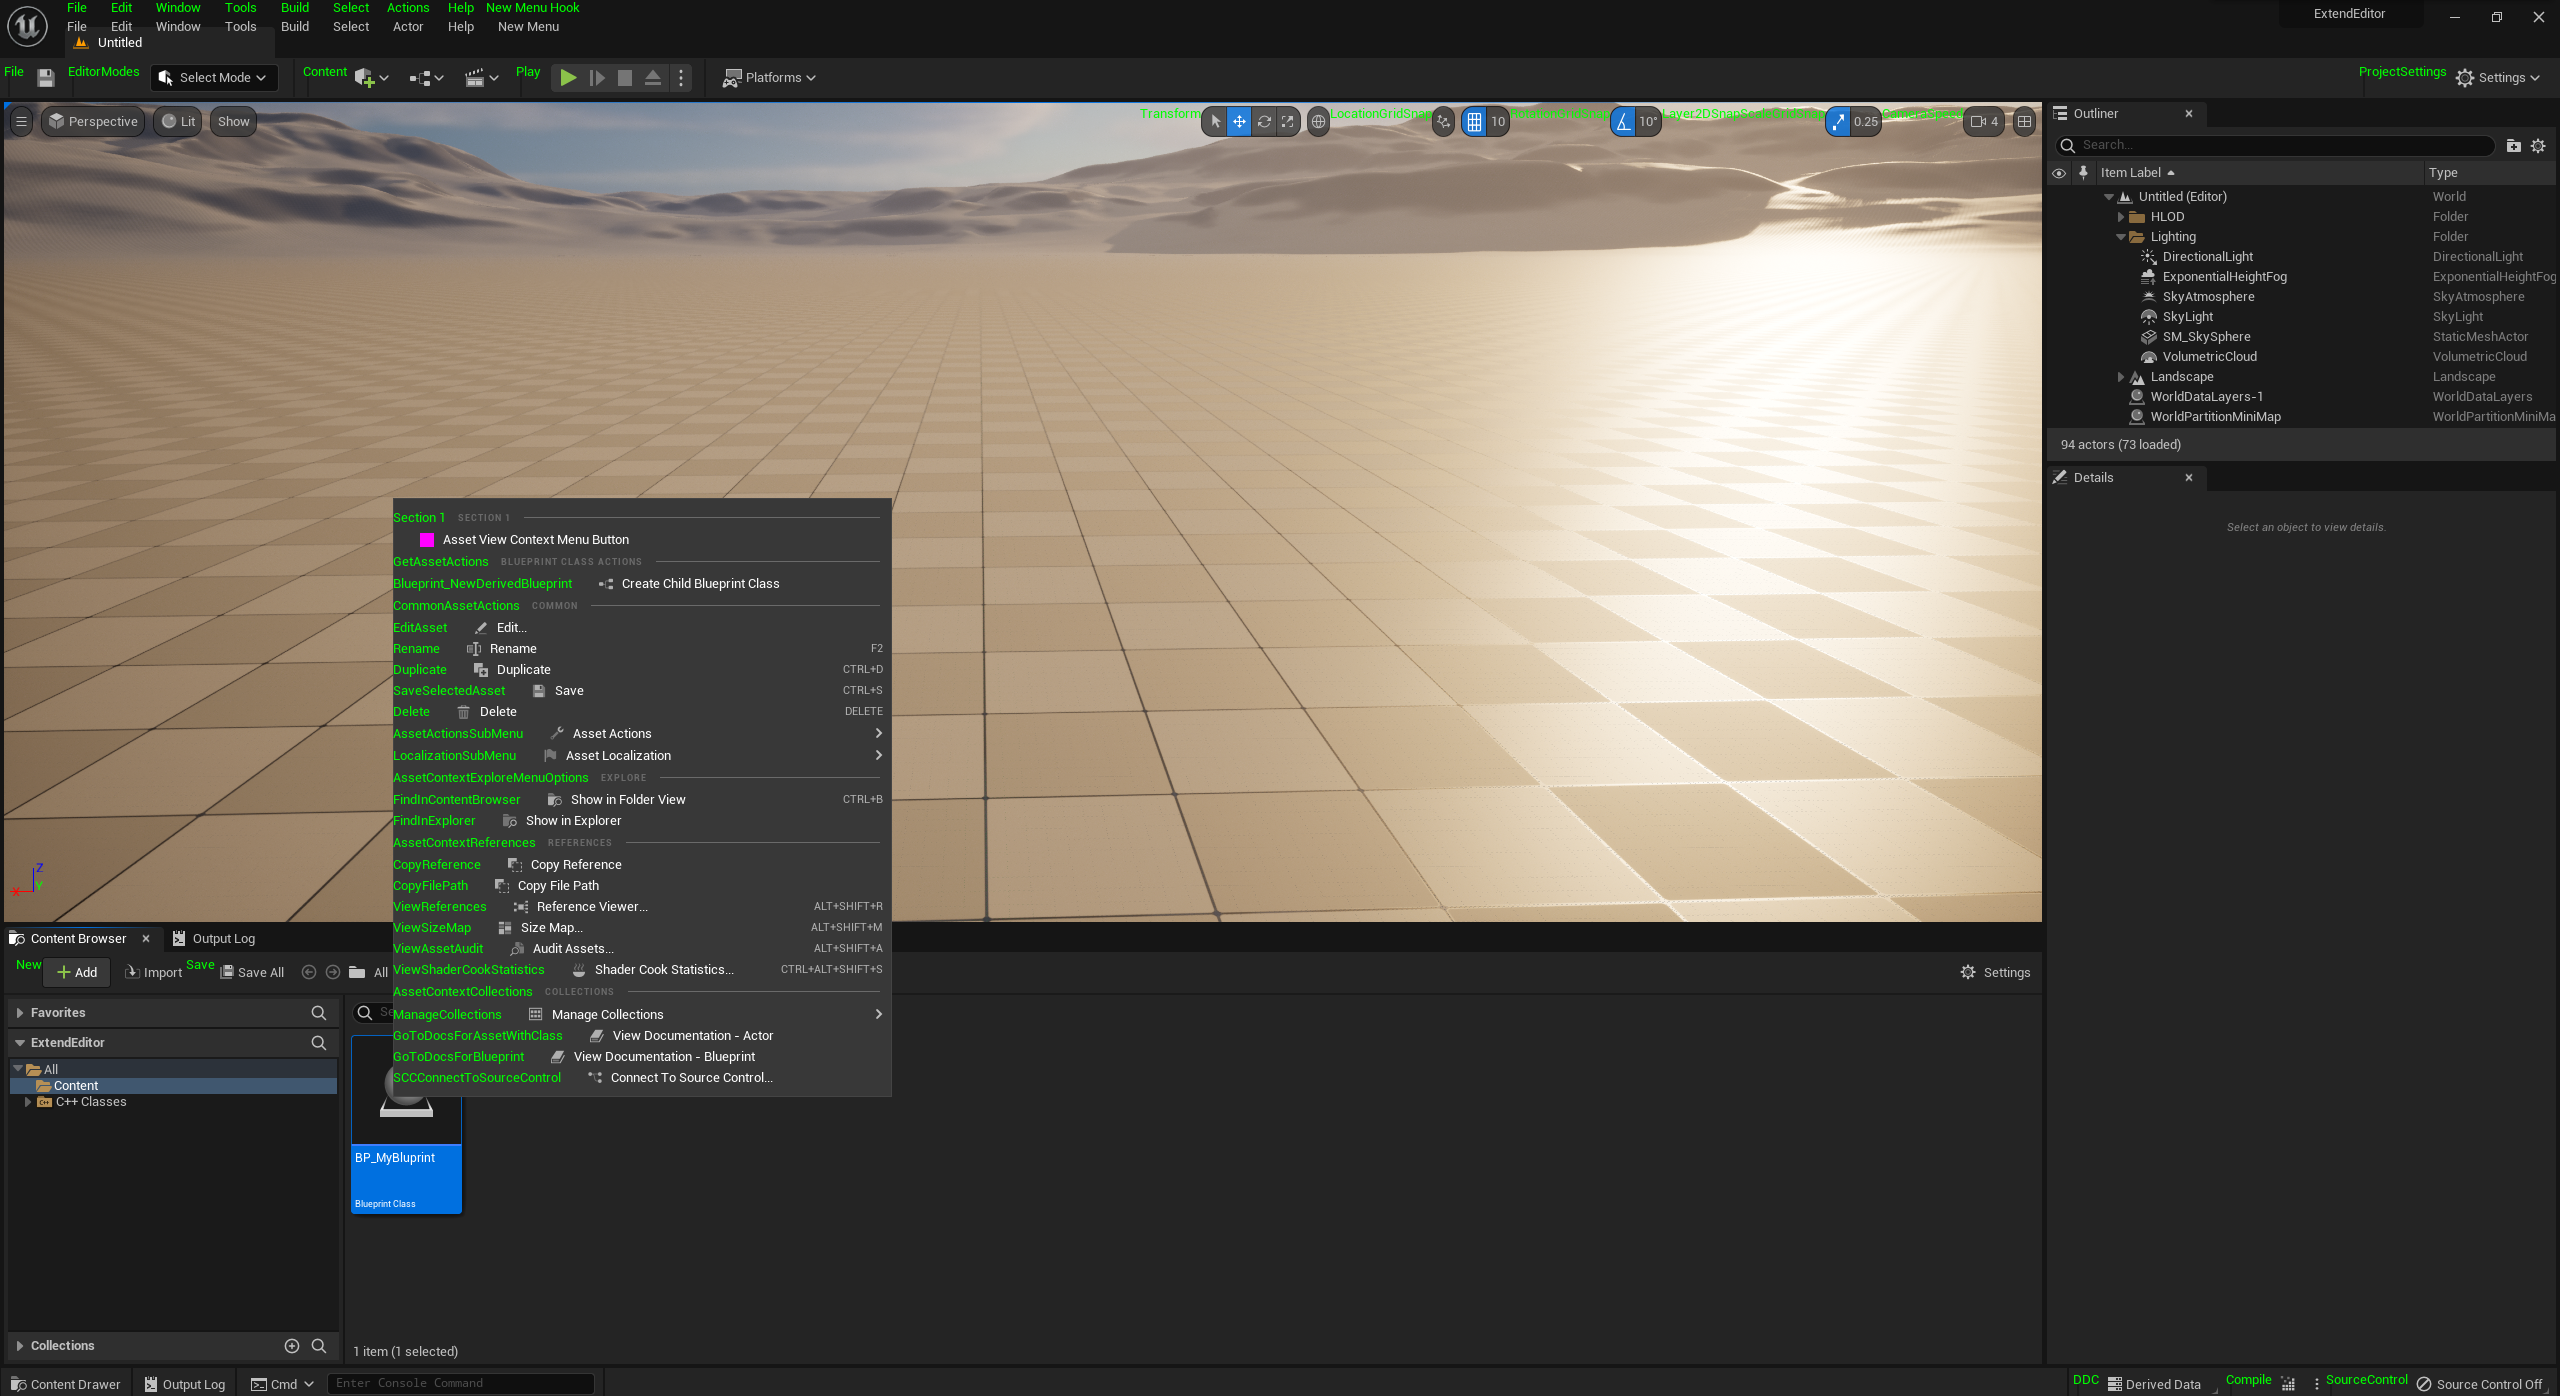2560x1396 pixels.
Task: Expand the Favorites section in the Content Browser
Action: tap(19, 1013)
